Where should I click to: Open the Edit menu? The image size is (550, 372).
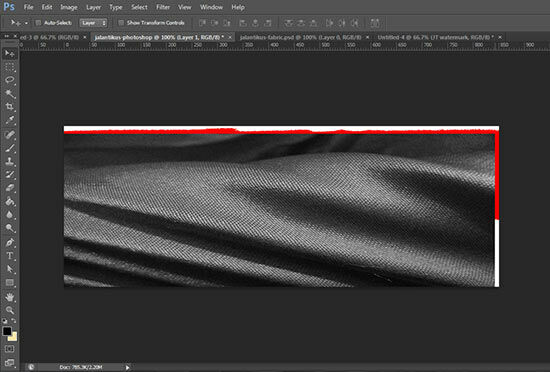tap(47, 7)
